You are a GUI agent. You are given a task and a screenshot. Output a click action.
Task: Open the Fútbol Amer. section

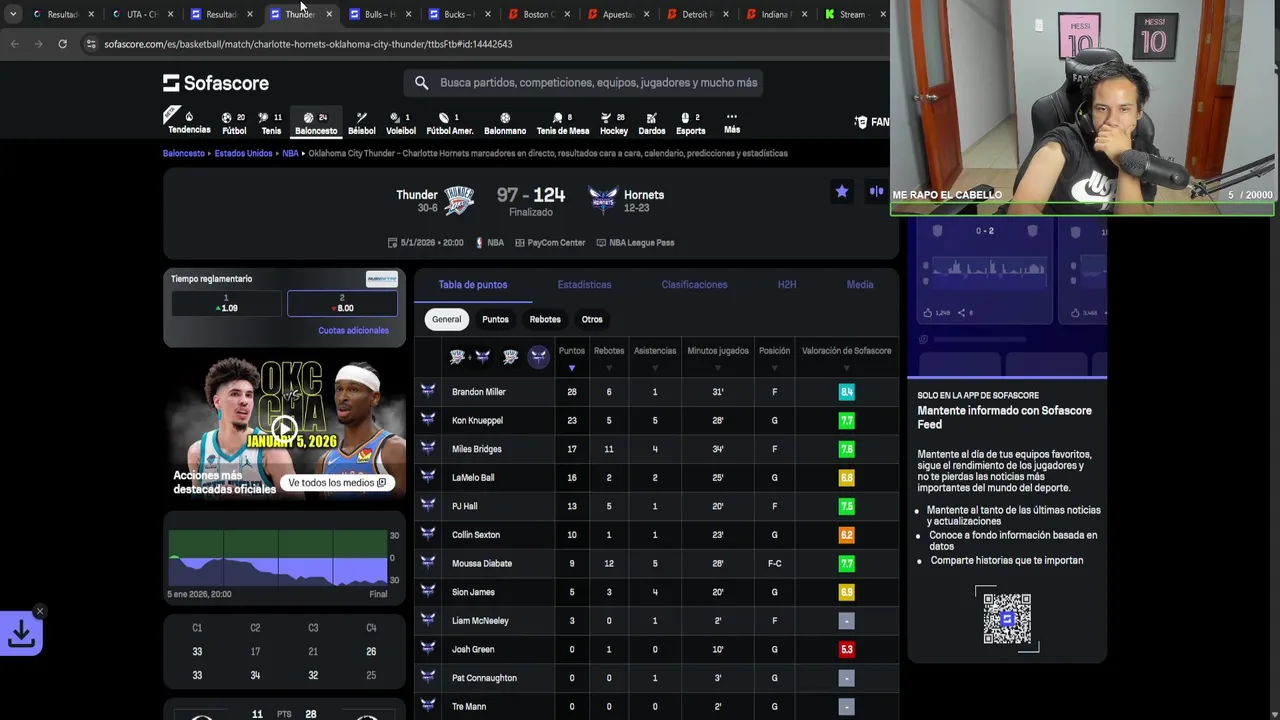(x=449, y=123)
